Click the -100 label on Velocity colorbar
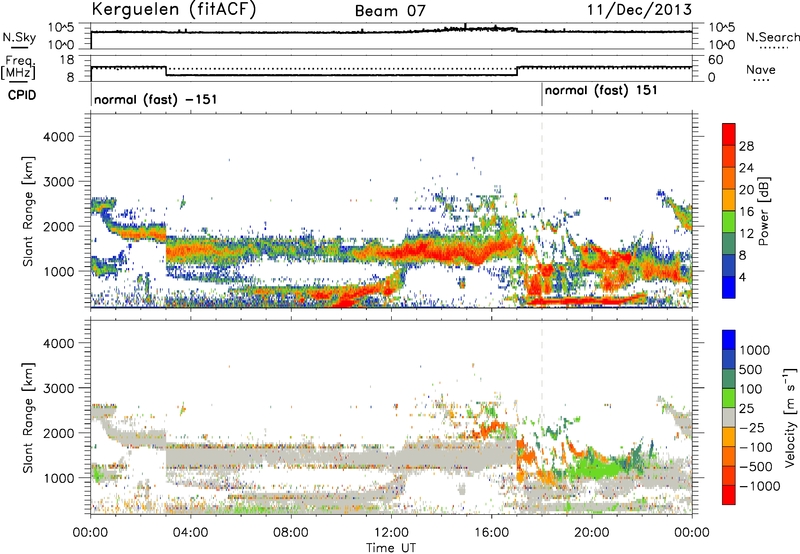The image size is (800, 554). 756,447
